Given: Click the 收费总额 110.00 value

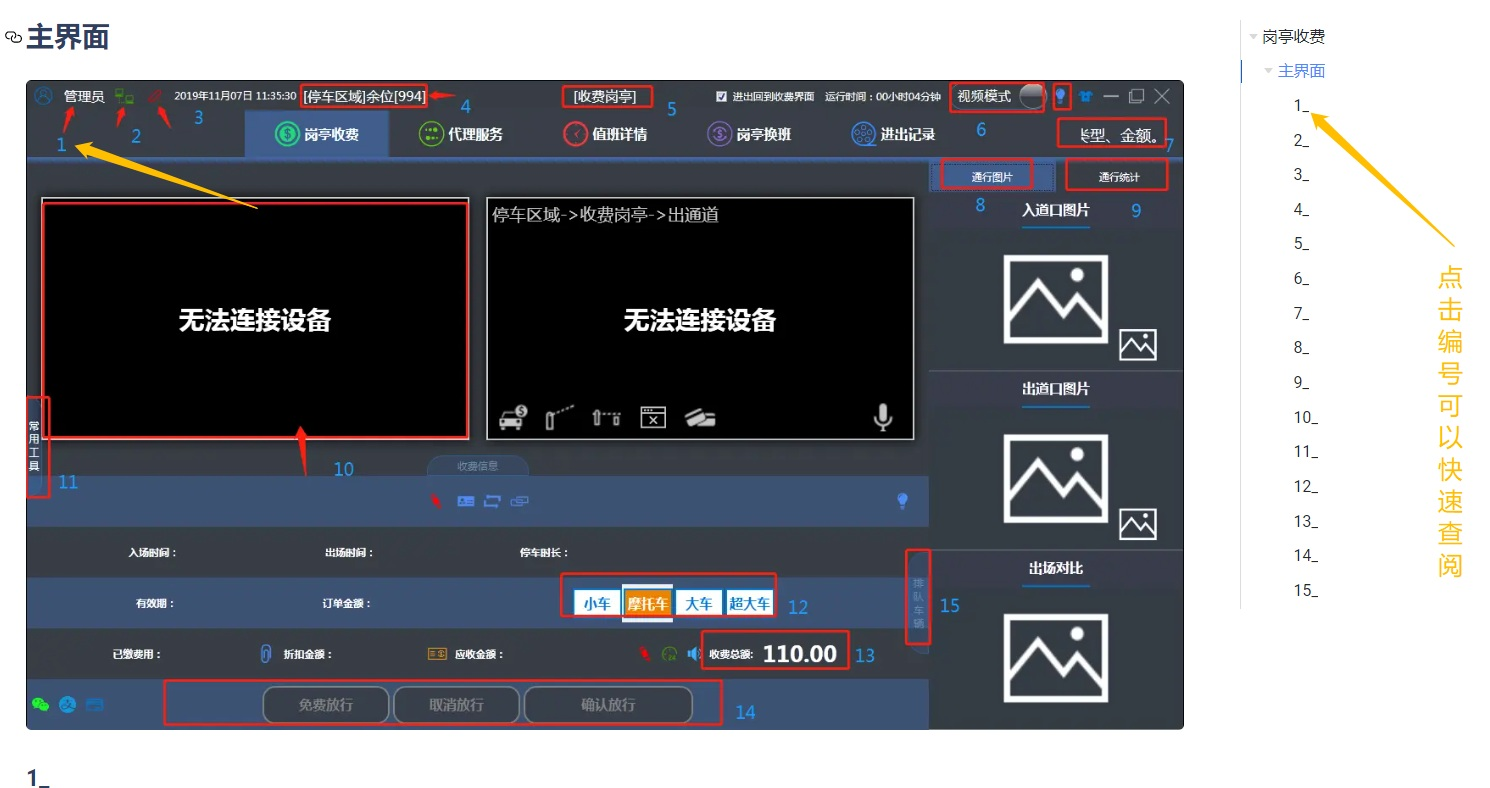Looking at the screenshot, I should [x=800, y=654].
